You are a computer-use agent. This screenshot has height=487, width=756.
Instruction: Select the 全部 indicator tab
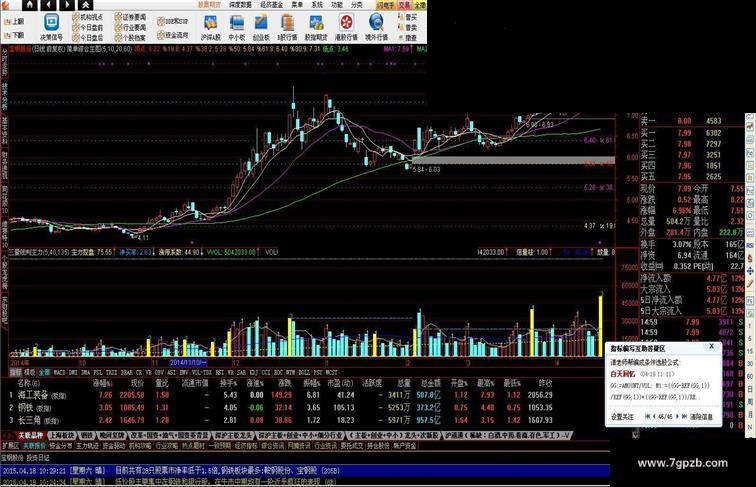(44, 373)
